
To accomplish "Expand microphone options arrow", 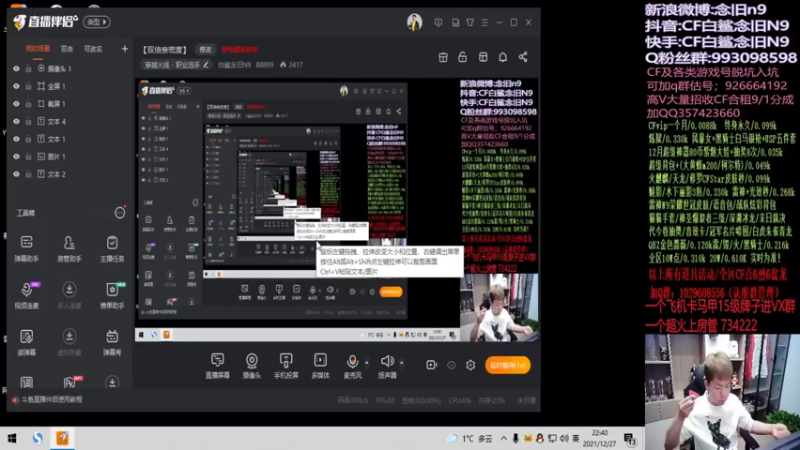I will [366, 363].
